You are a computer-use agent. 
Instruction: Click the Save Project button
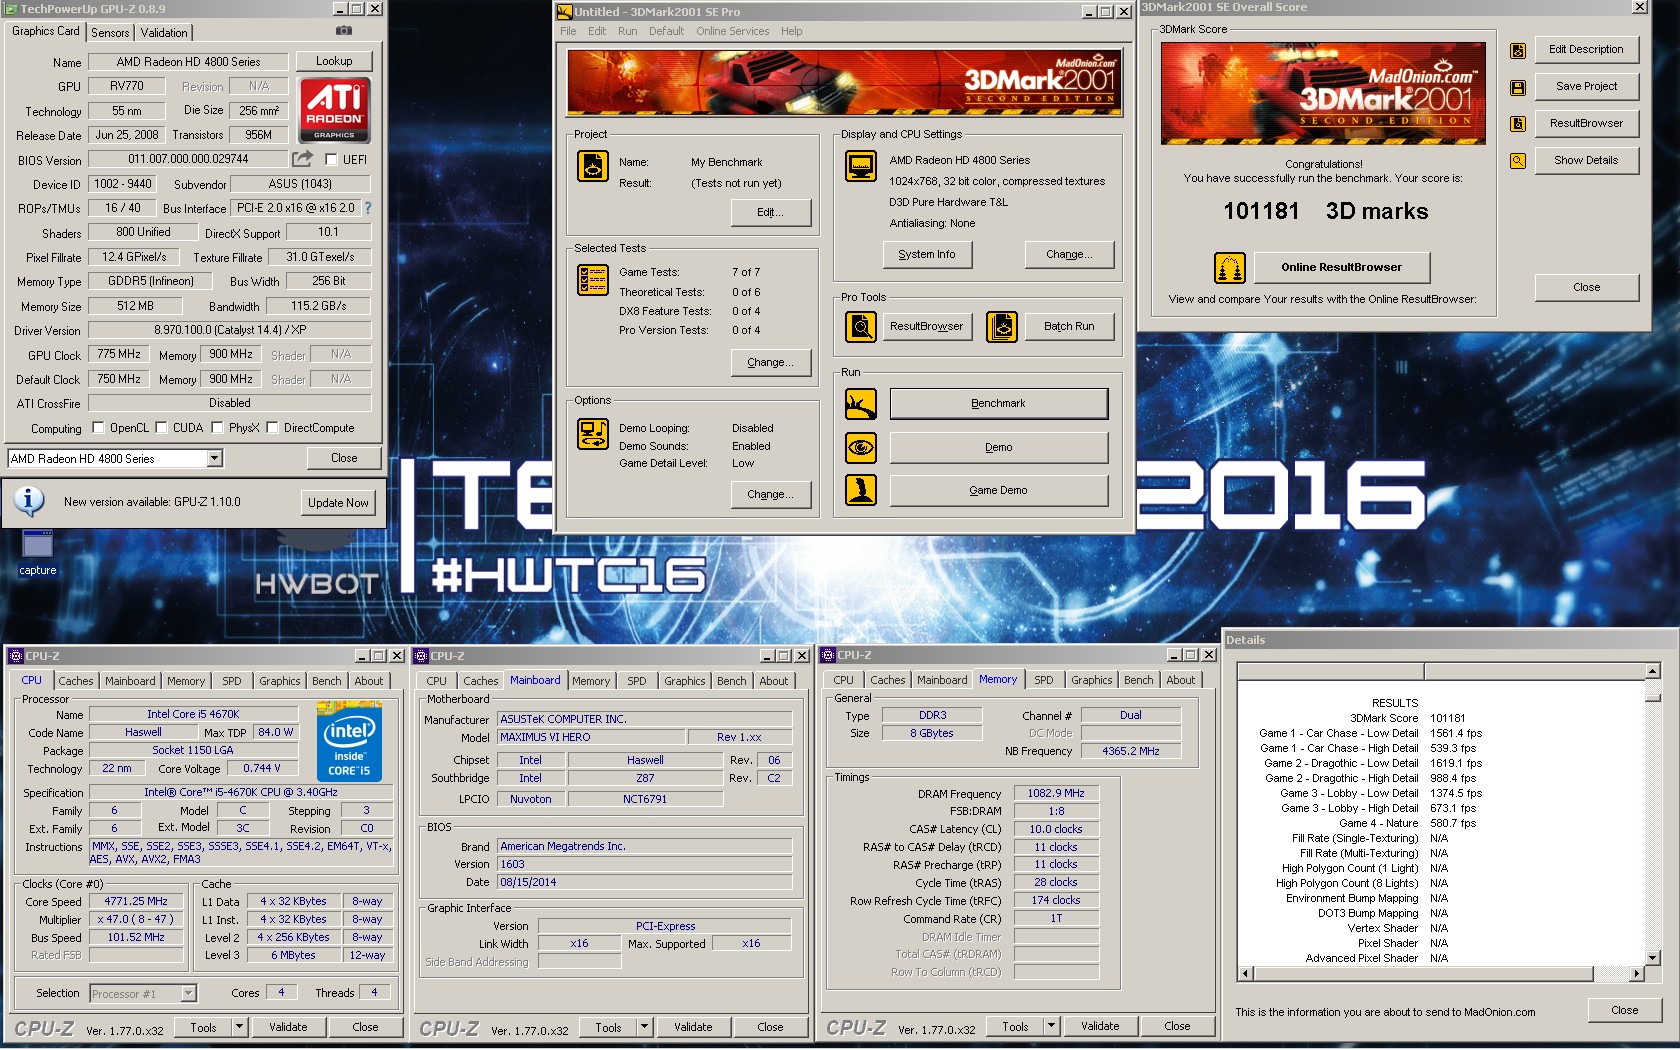(x=1586, y=86)
